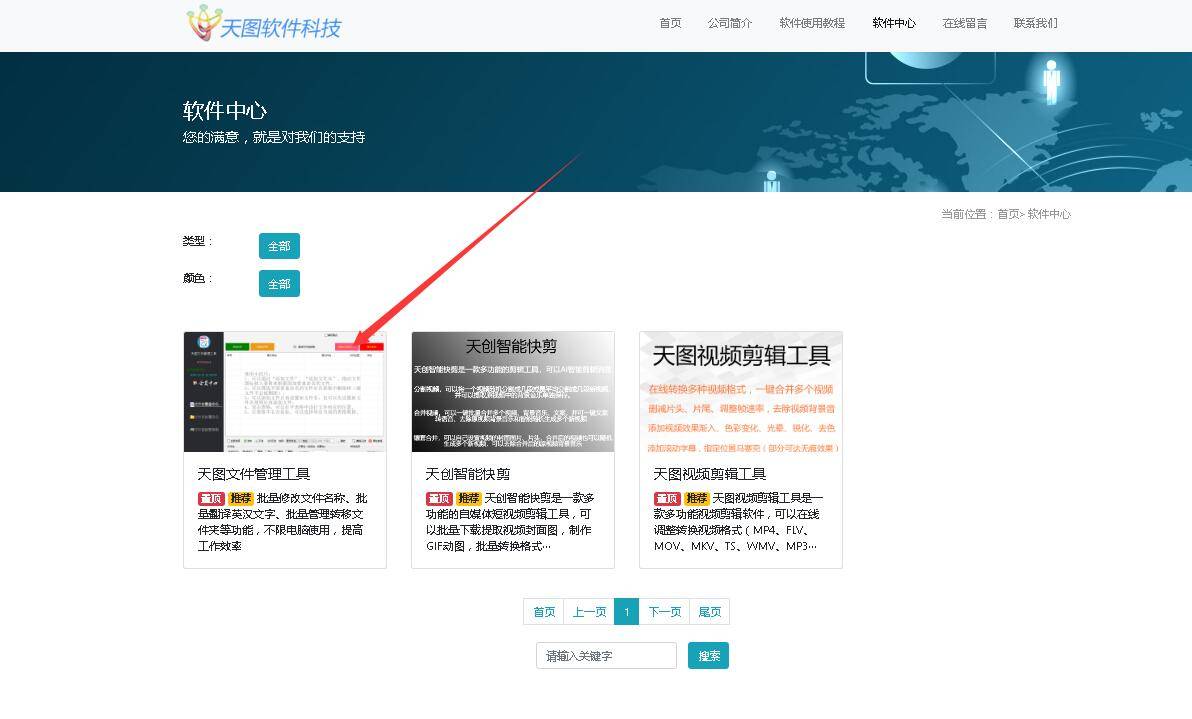Viewport: 1192px width, 719px height.
Task: Click the 首页 breadcrumb link
Action: 1008,214
